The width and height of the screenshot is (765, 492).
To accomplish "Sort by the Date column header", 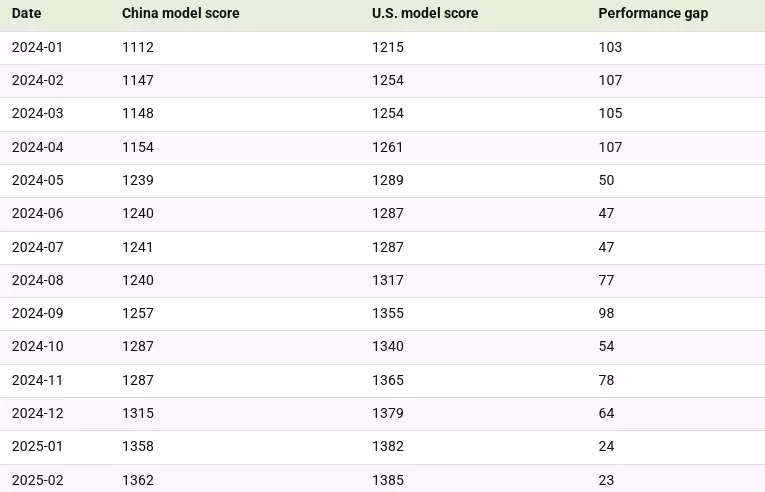I will pyautogui.click(x=27, y=14).
